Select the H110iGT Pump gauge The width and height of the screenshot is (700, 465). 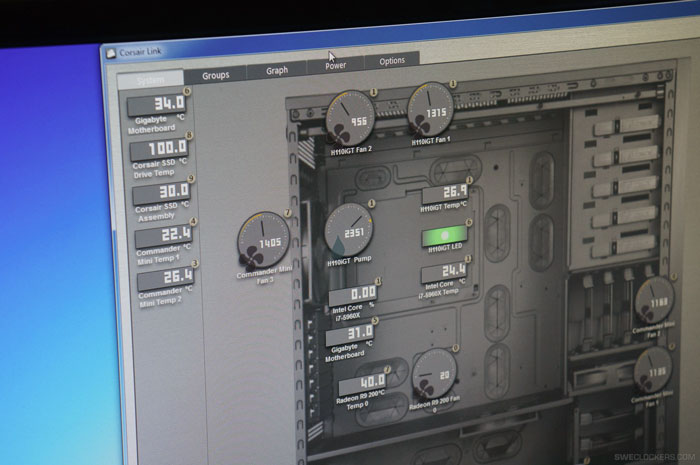pos(348,230)
